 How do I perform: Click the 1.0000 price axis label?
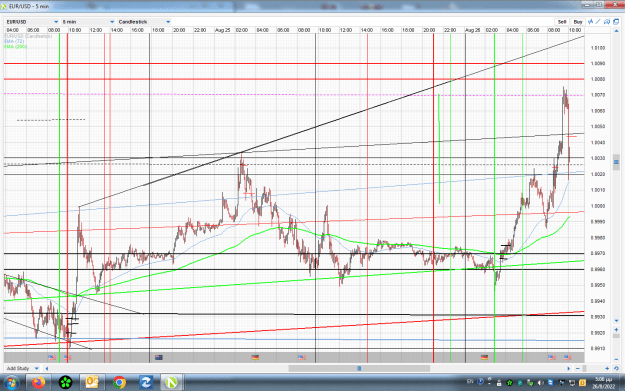click(598, 206)
